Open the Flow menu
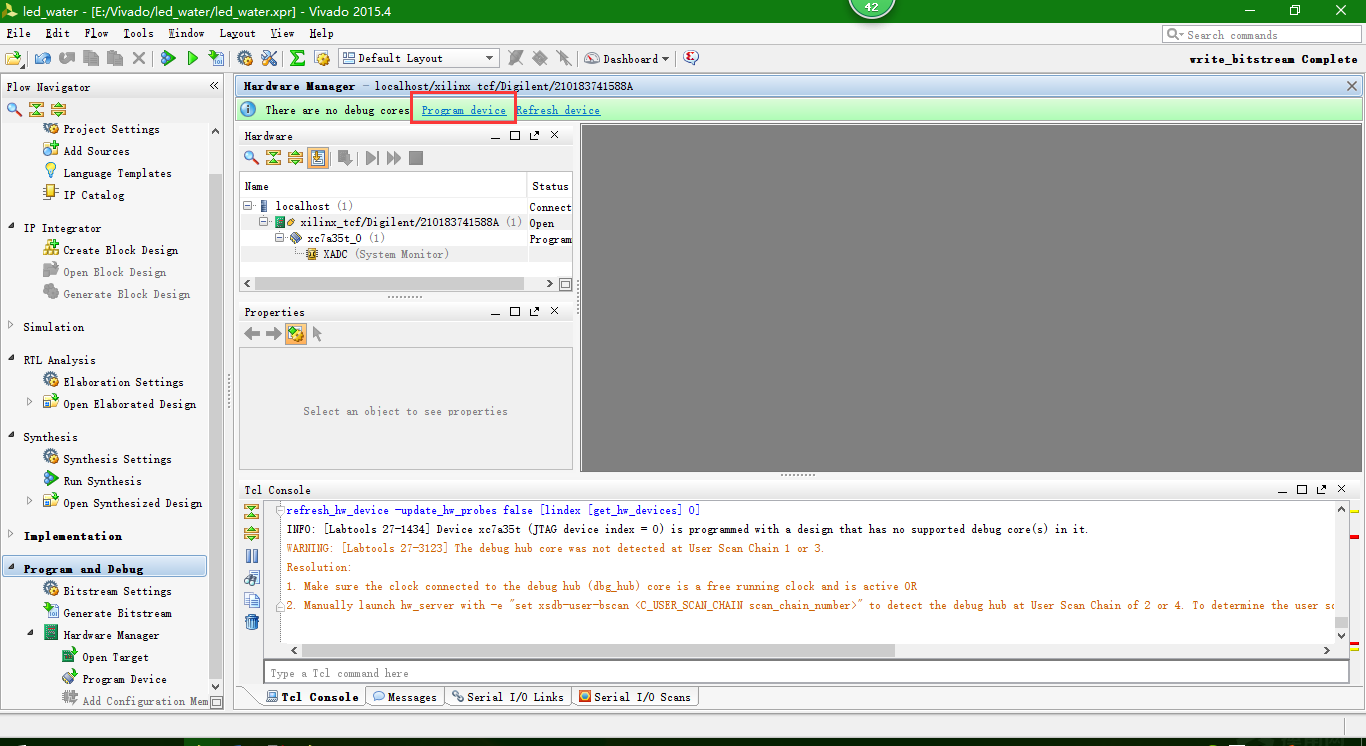This screenshot has height=746, width=1366. tap(97, 33)
